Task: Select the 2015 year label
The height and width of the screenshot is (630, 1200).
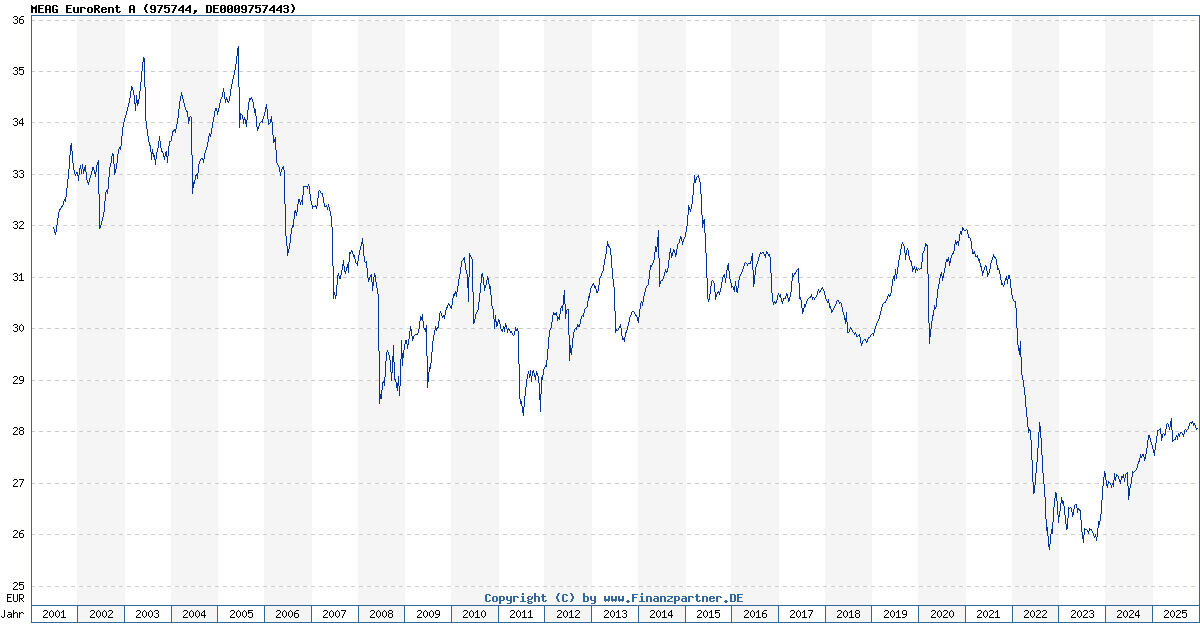Action: [708, 614]
